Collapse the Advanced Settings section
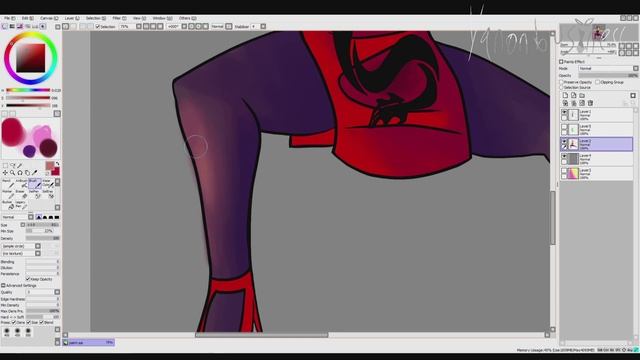 [x=3, y=286]
